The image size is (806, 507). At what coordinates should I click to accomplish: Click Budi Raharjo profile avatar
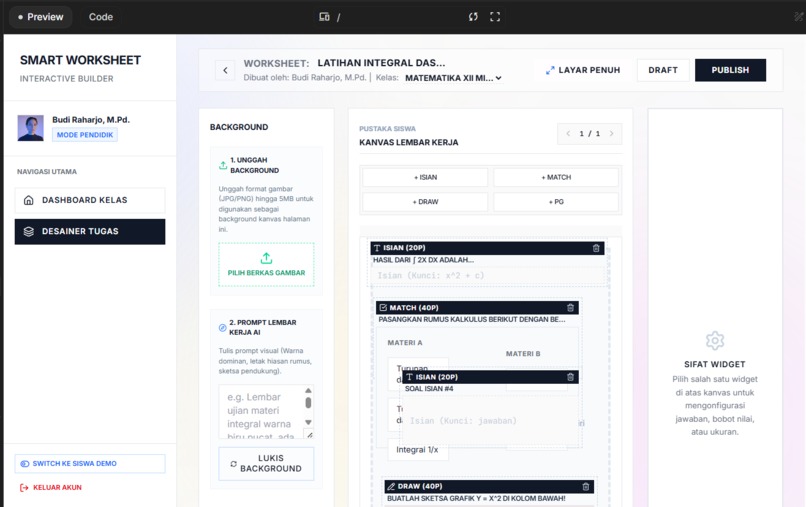click(30, 128)
